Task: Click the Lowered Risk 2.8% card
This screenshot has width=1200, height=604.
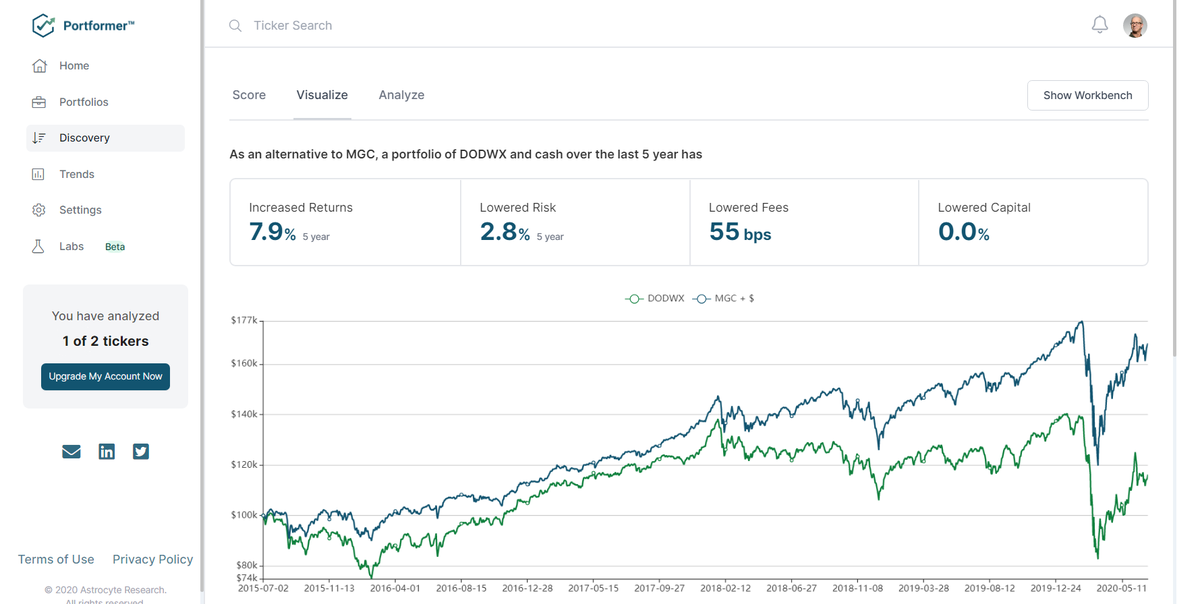Action: [x=575, y=222]
